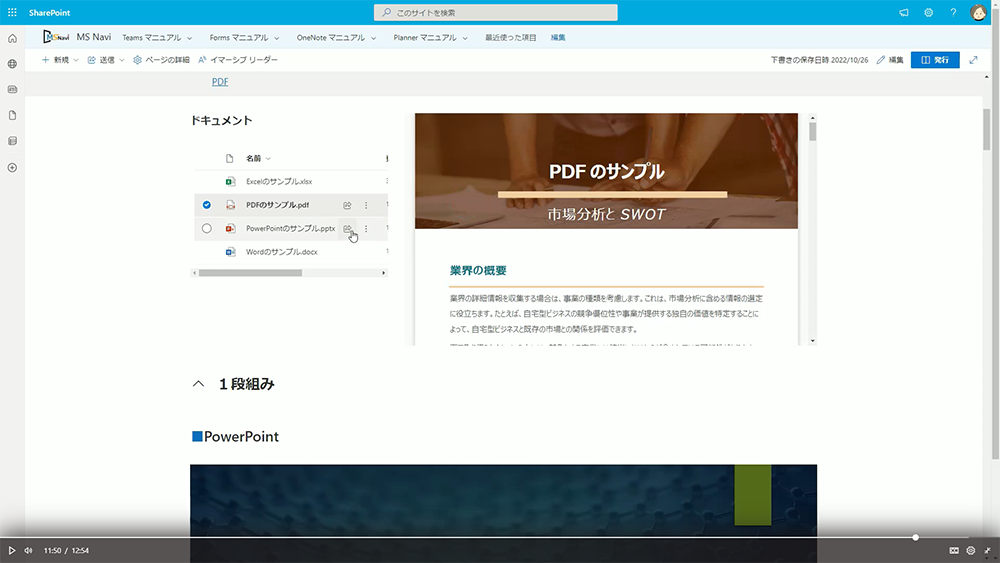Open the 送信 dropdown

click(106, 60)
